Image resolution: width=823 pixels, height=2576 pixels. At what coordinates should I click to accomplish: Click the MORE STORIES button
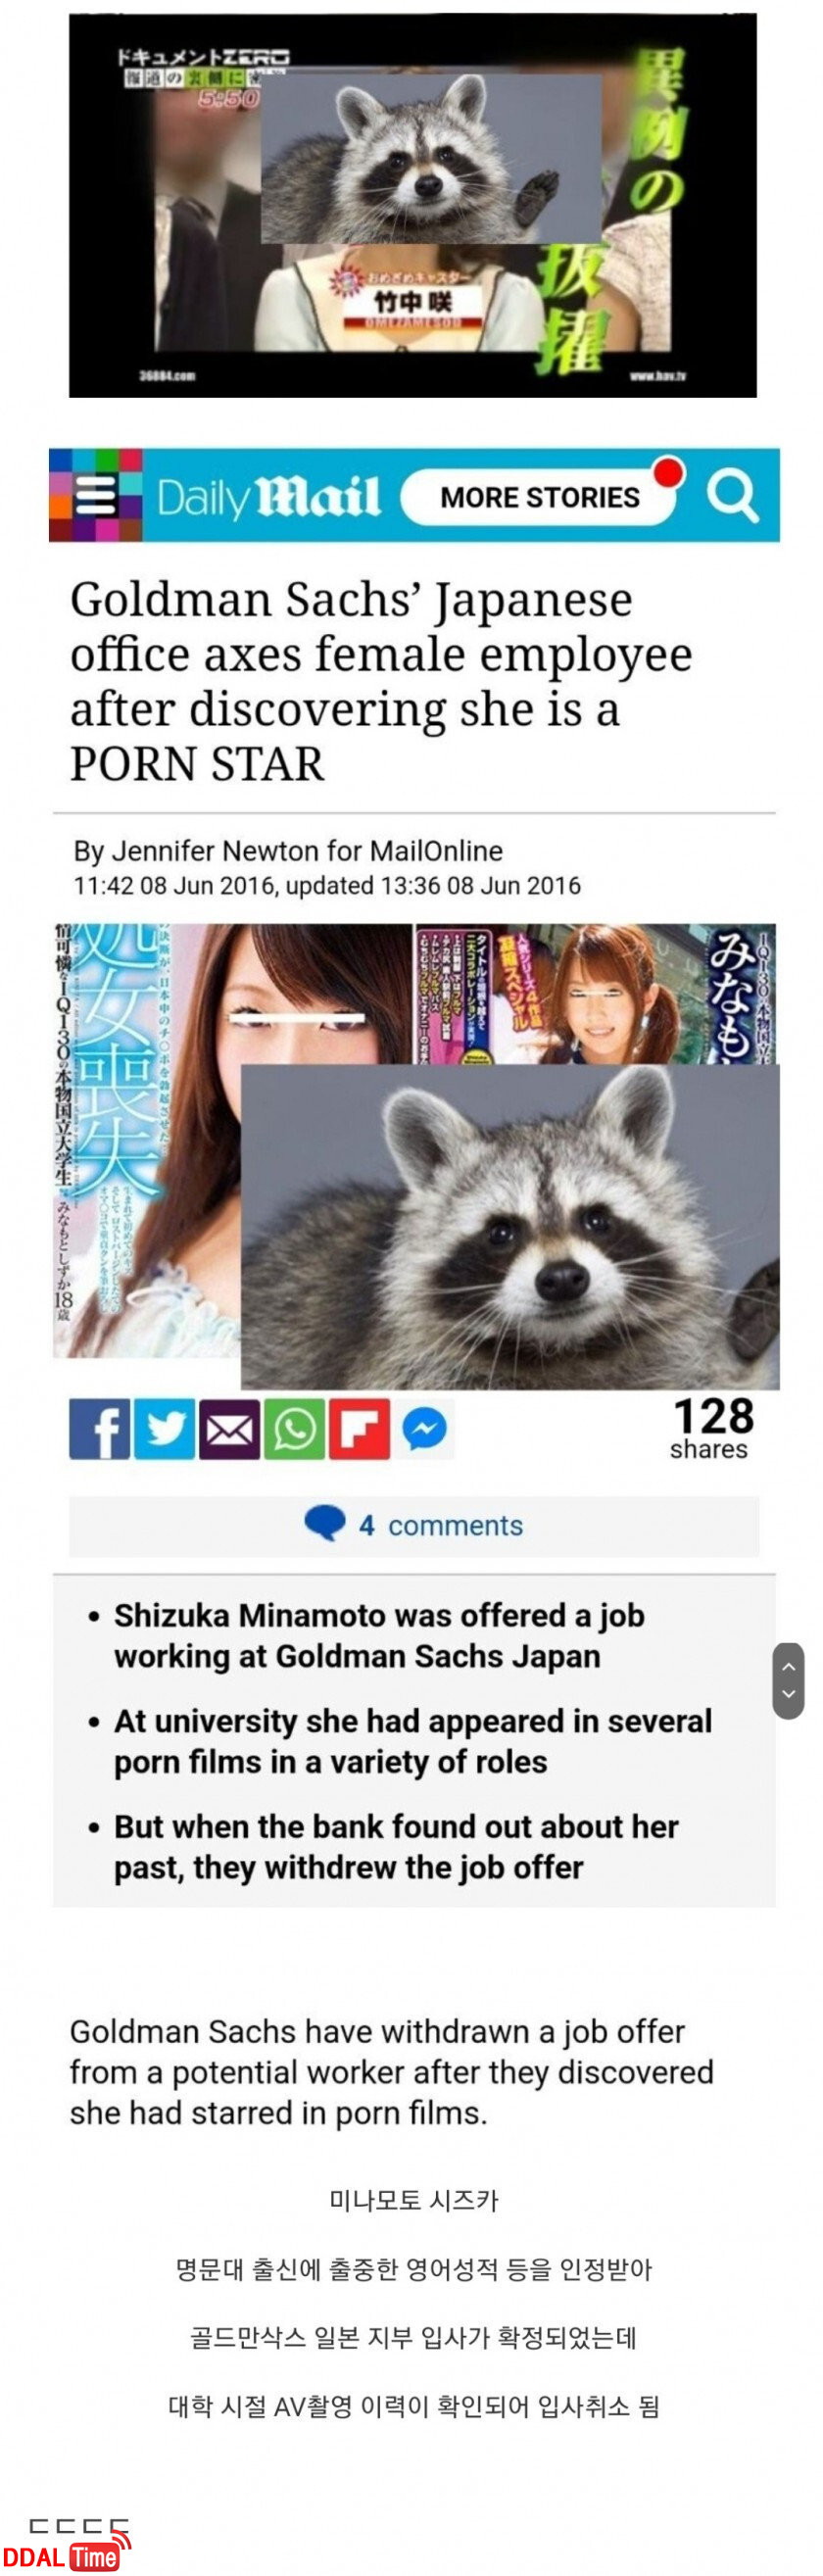[539, 496]
